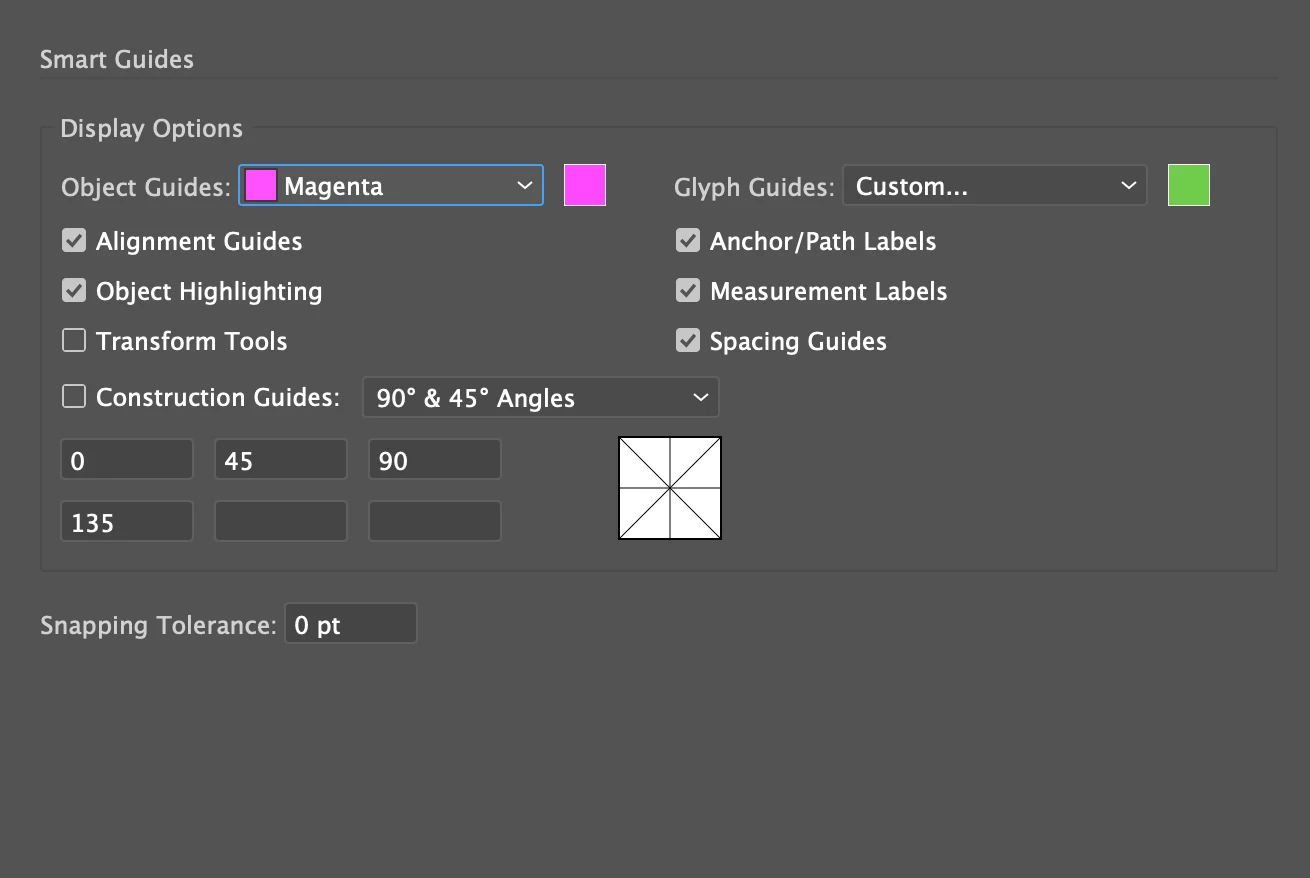Toggle the Alignment Guides checkbox
1310x878 pixels.
click(74, 241)
